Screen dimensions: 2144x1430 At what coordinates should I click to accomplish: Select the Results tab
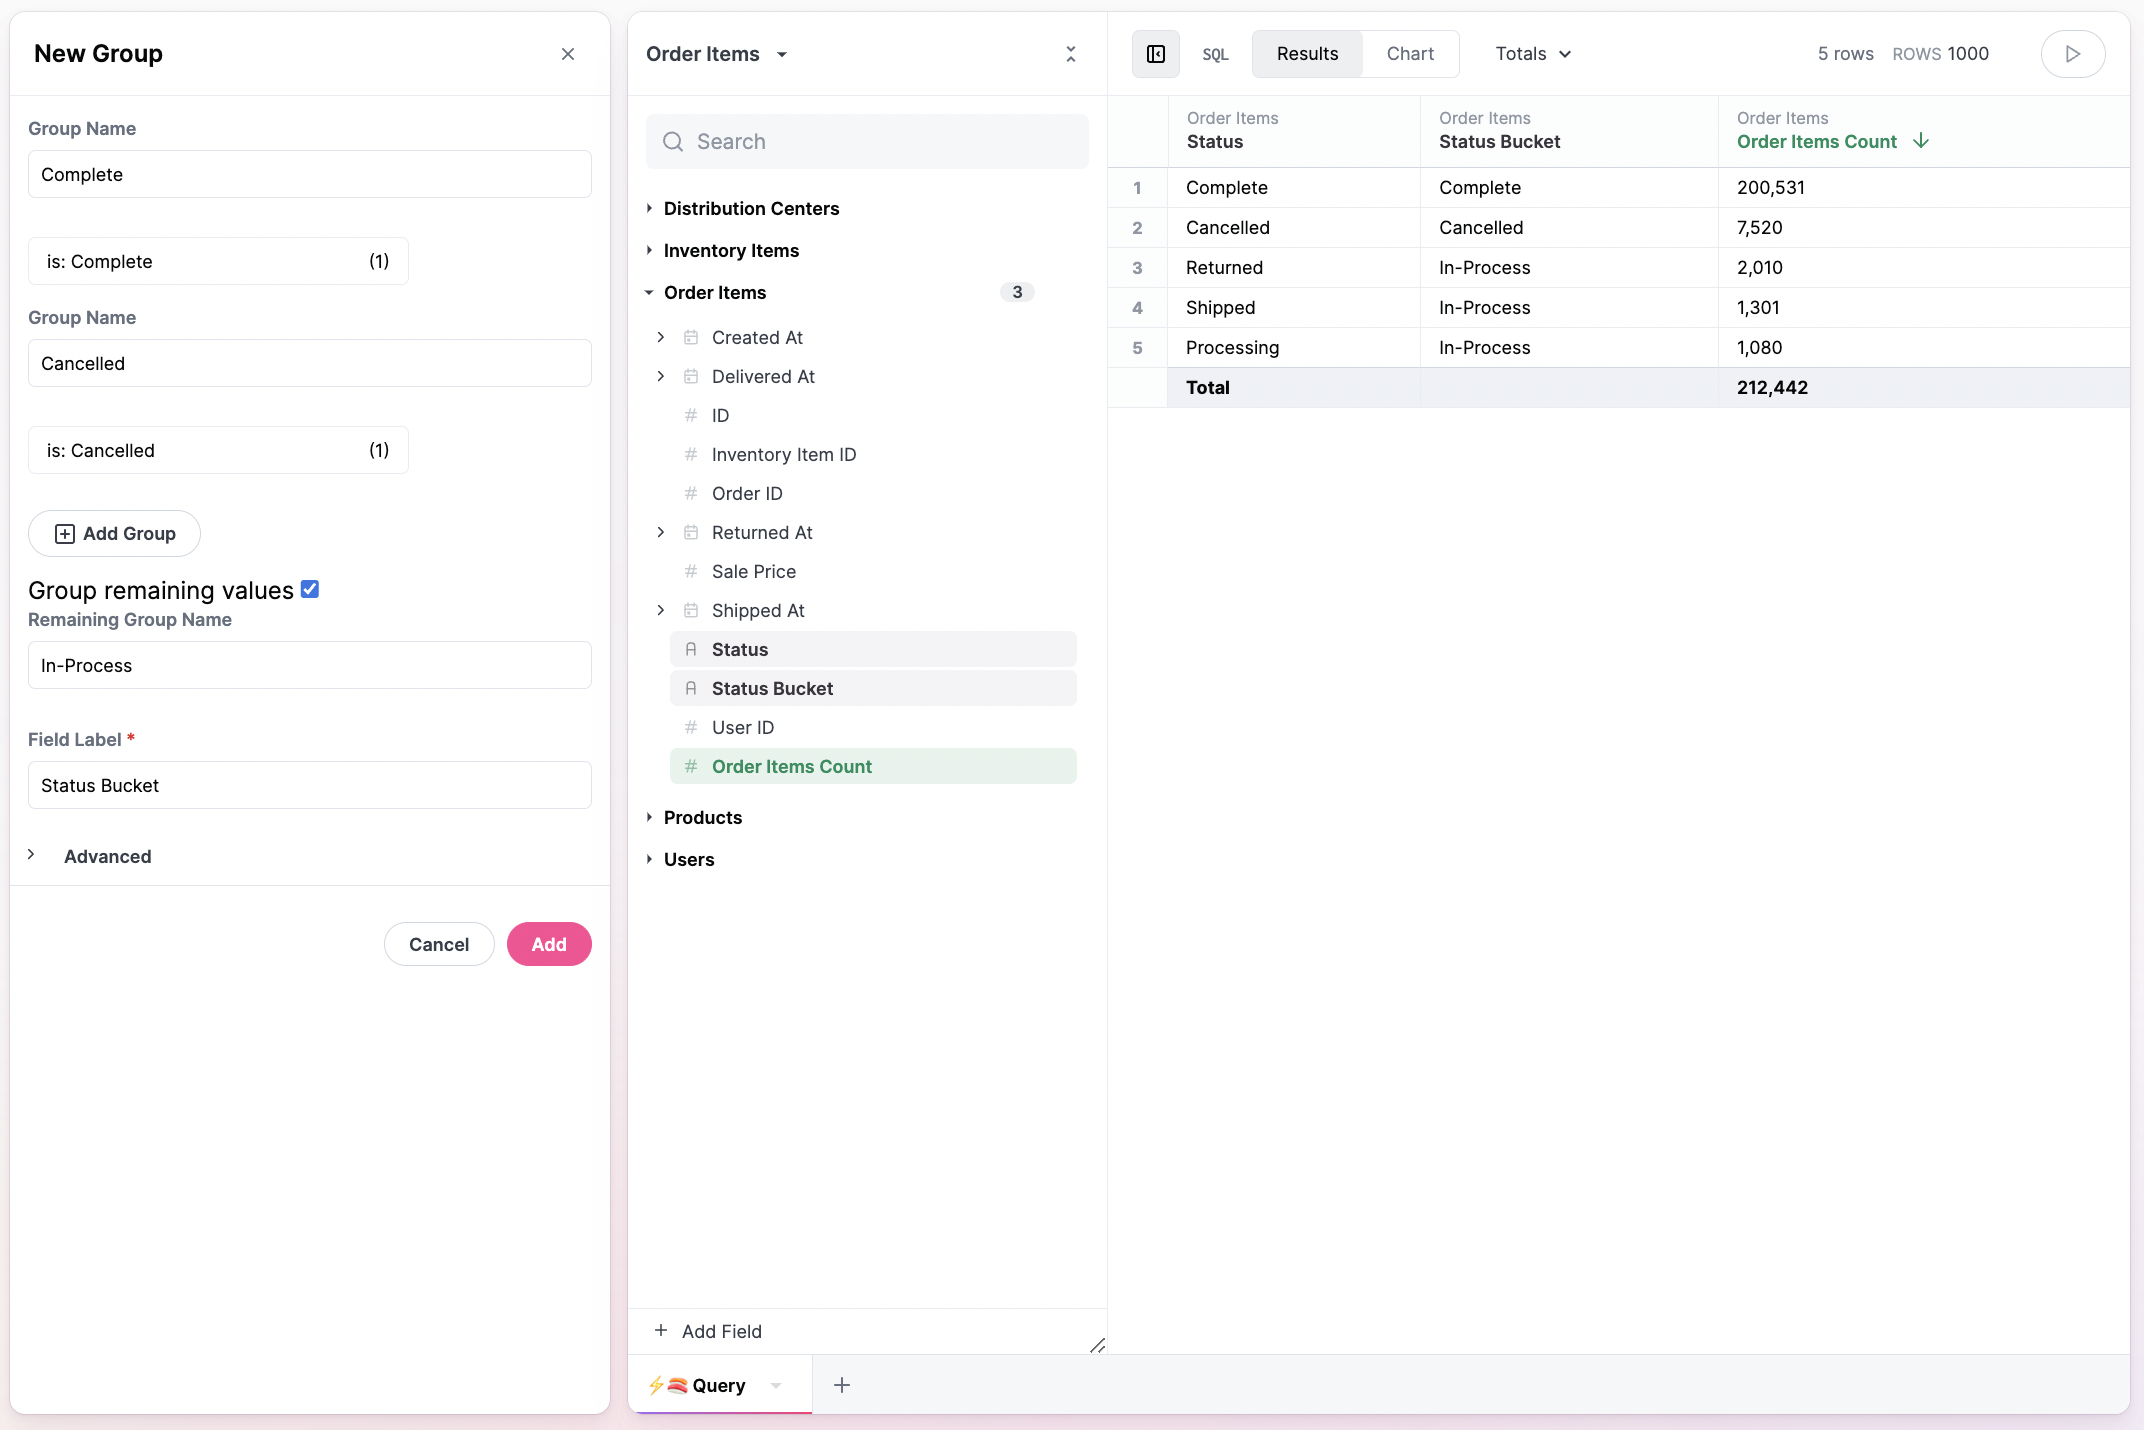click(1307, 54)
